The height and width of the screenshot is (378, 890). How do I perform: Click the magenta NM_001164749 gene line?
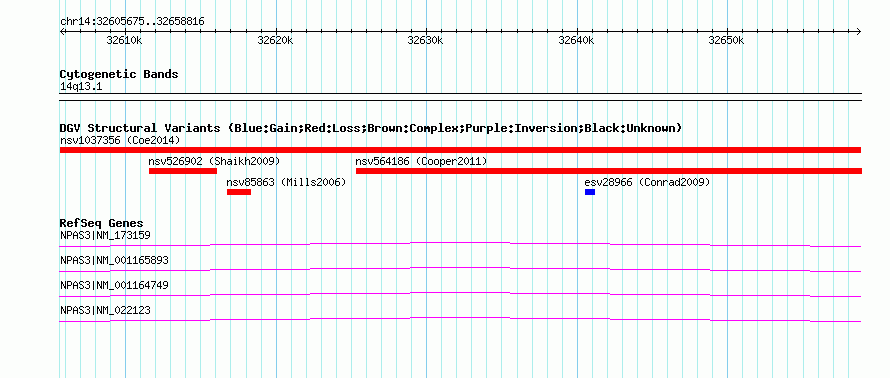pos(460,295)
